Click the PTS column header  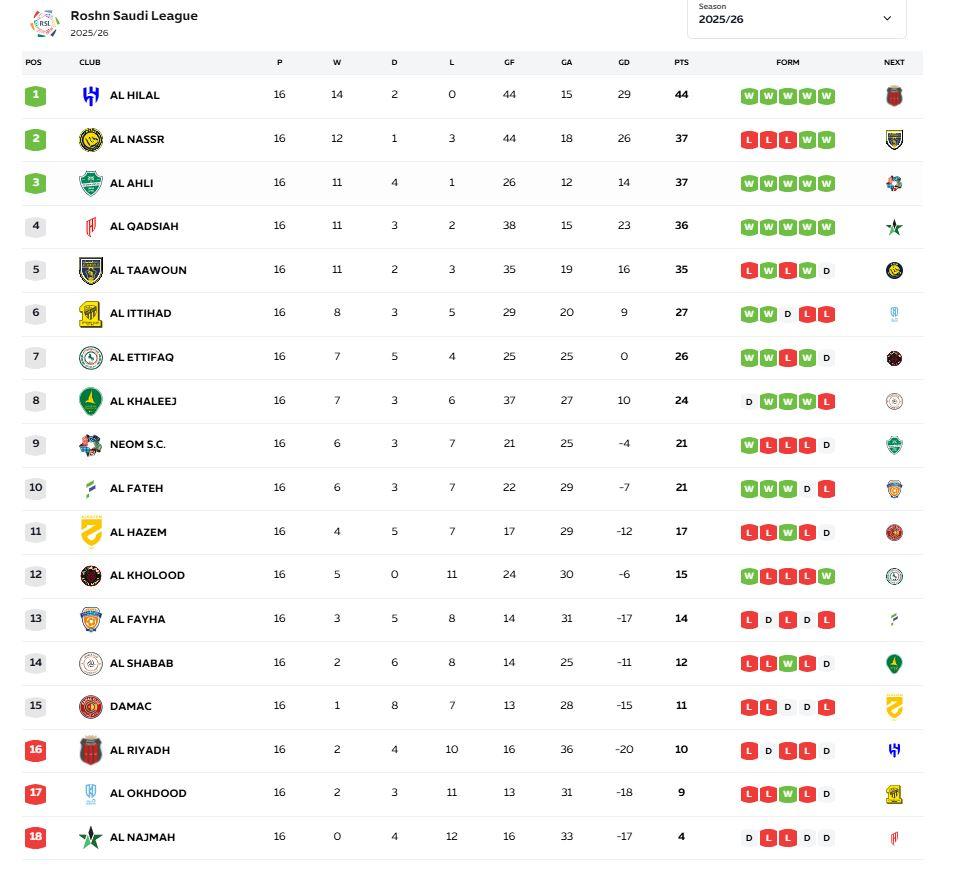coord(681,62)
